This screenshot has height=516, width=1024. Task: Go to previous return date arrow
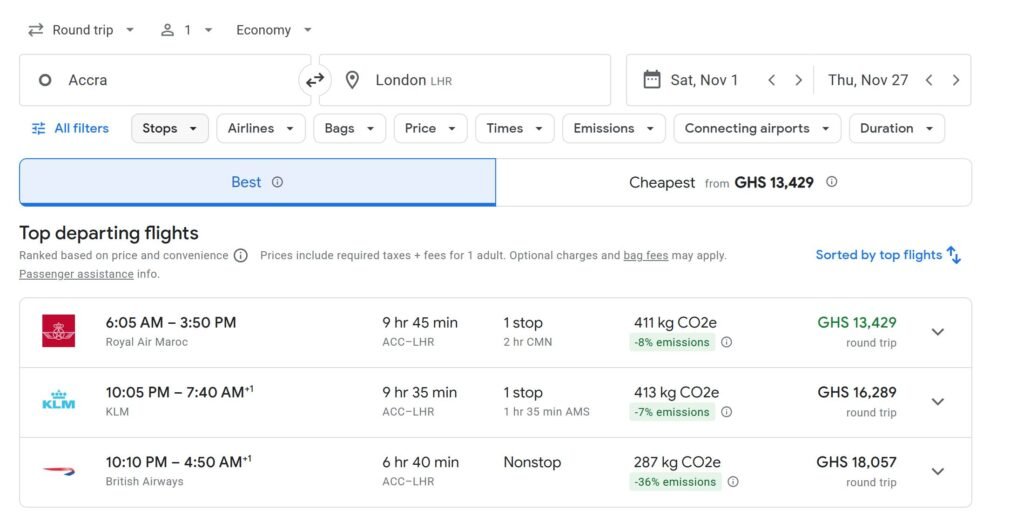tap(929, 80)
